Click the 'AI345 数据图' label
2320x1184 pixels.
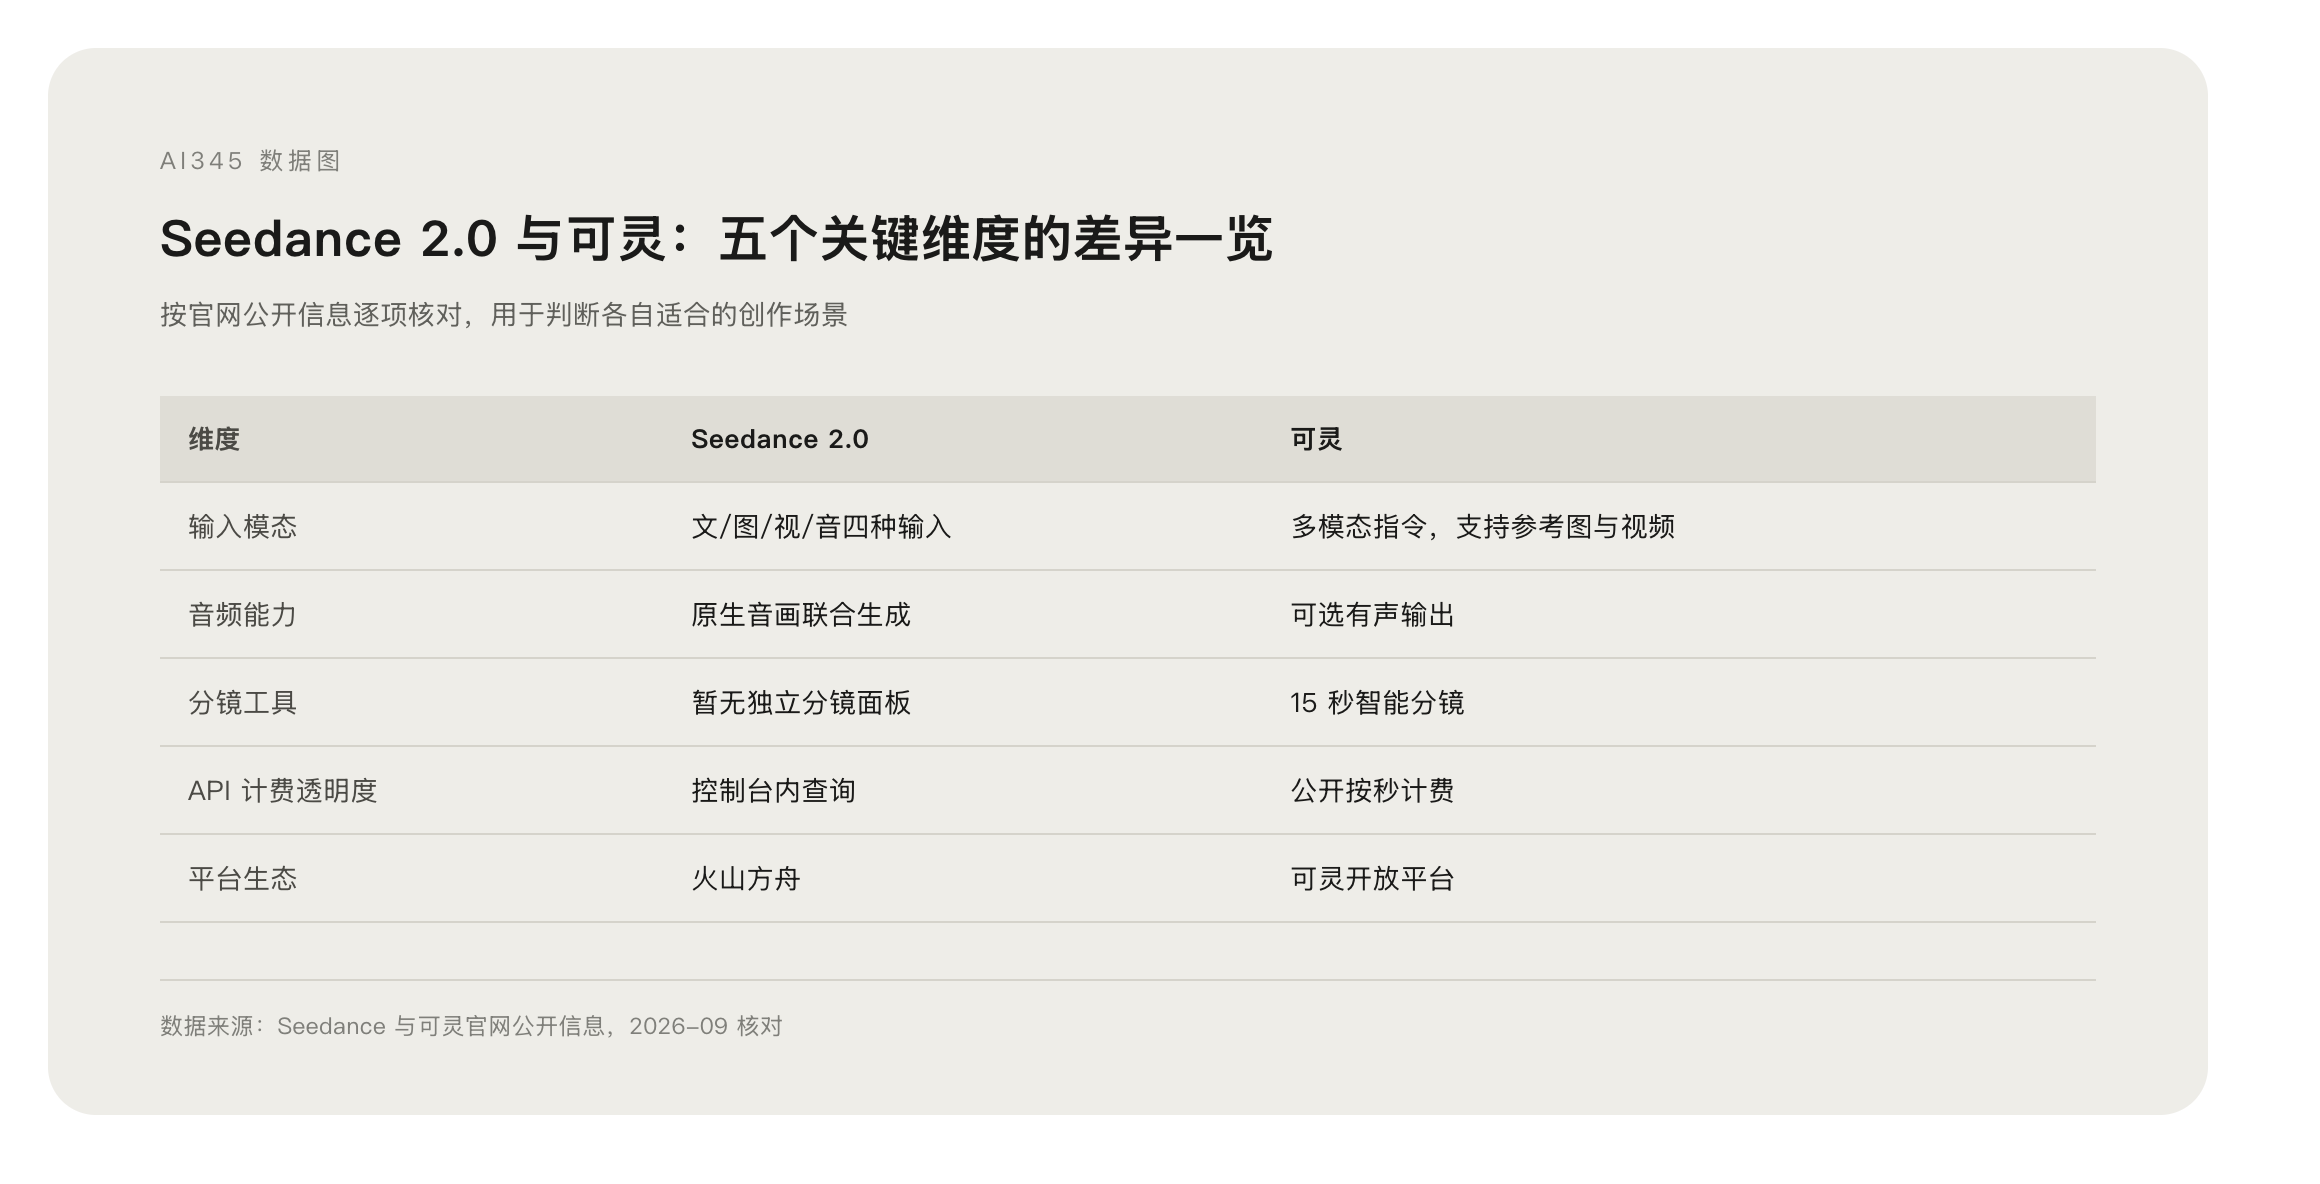tap(251, 161)
